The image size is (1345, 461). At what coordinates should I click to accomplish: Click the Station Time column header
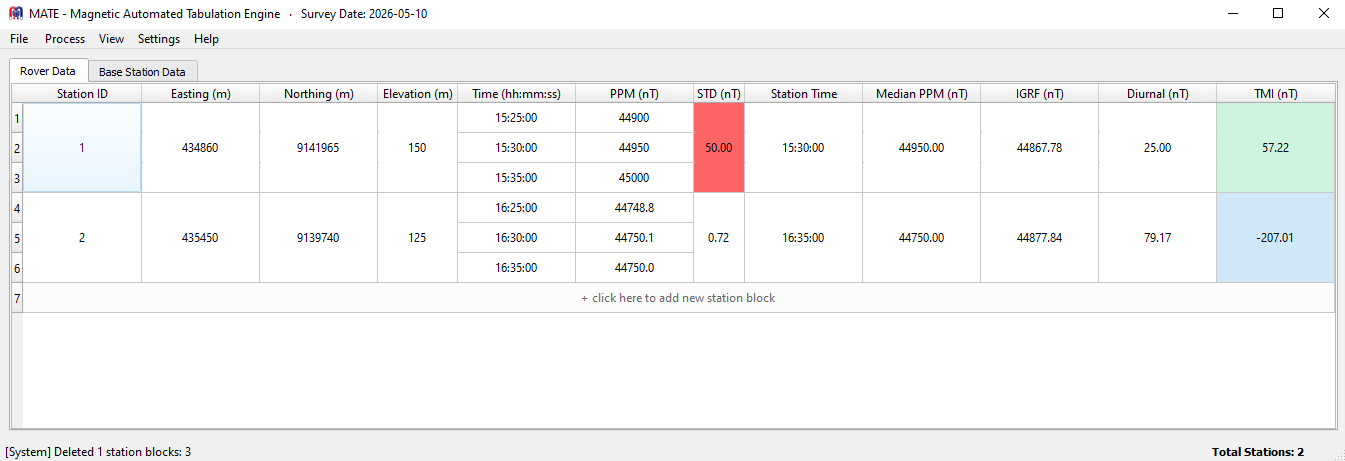tap(803, 94)
